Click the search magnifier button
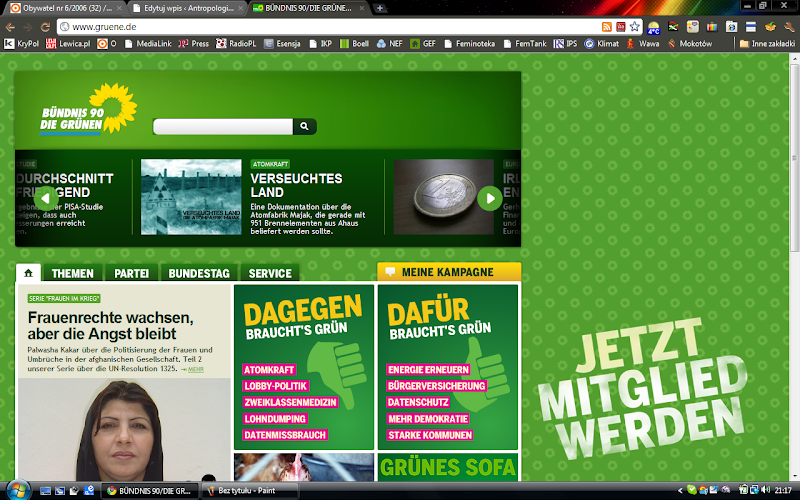The height and width of the screenshot is (500, 800). (x=305, y=126)
